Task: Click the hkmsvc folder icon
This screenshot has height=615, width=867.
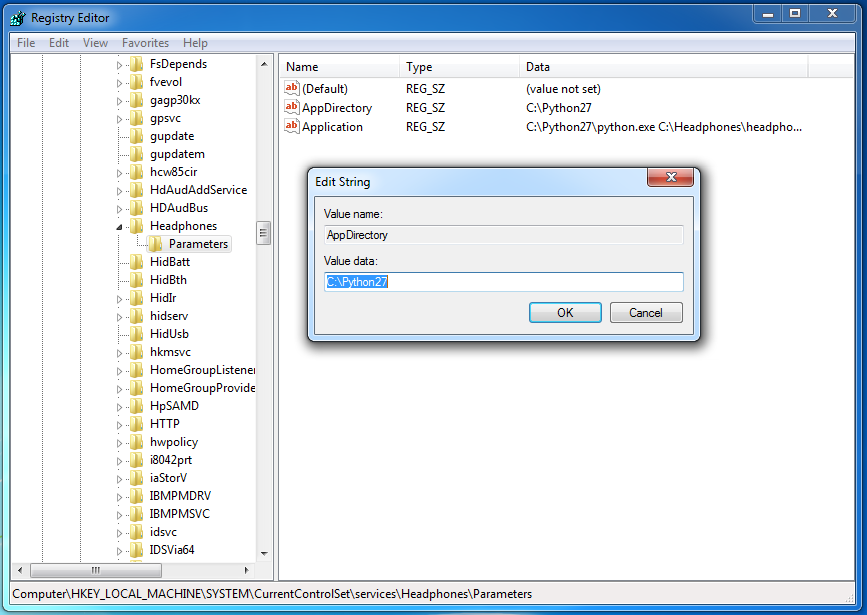Action: click(x=137, y=352)
